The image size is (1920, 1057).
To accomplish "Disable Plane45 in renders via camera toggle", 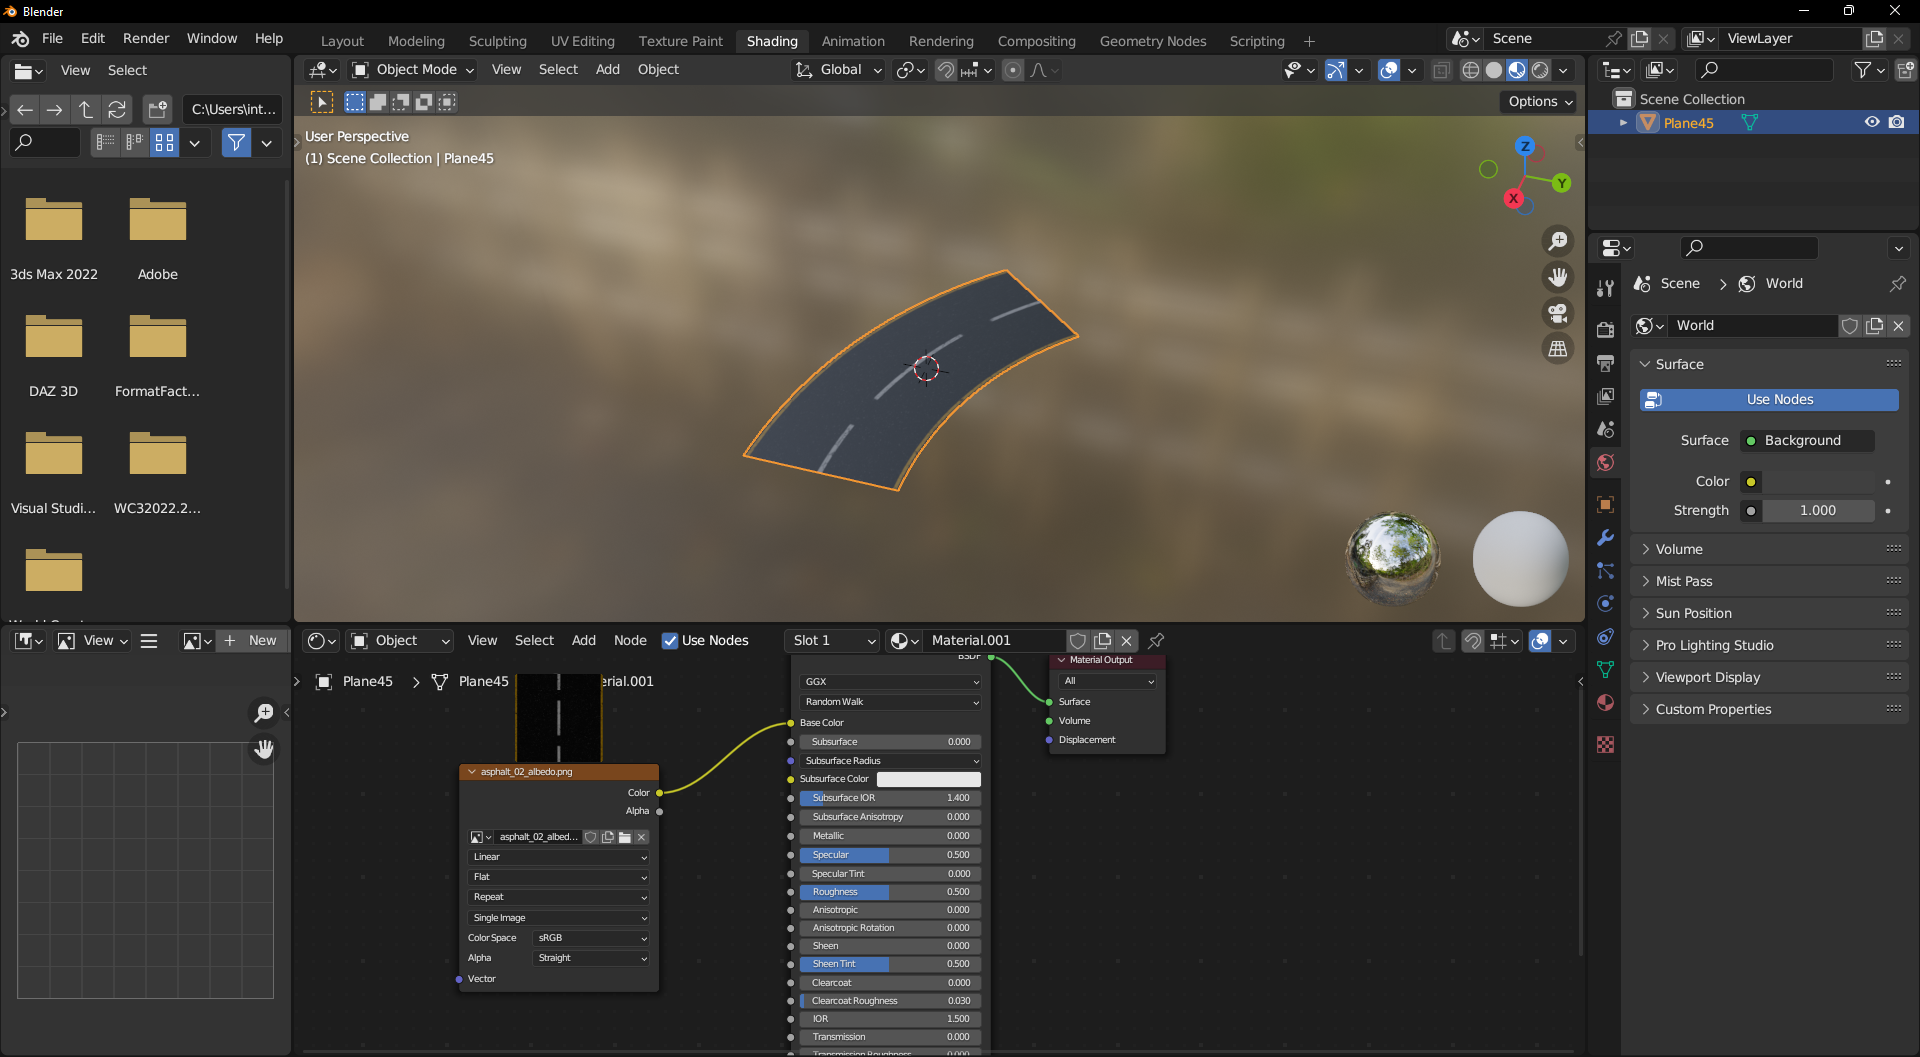I will click(1898, 121).
